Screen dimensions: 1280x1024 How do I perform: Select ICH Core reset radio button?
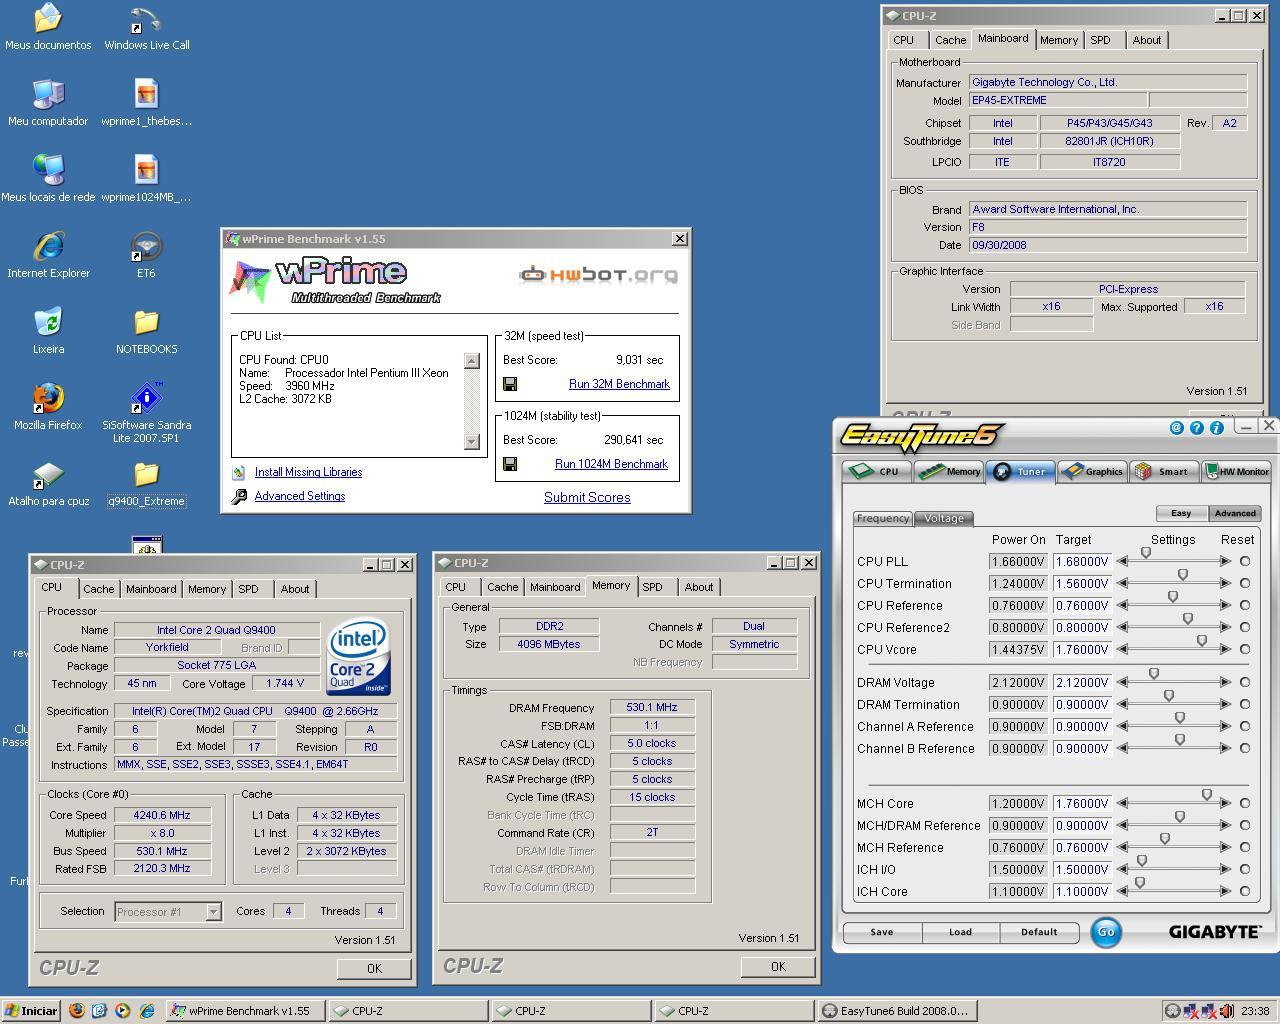[1245, 891]
